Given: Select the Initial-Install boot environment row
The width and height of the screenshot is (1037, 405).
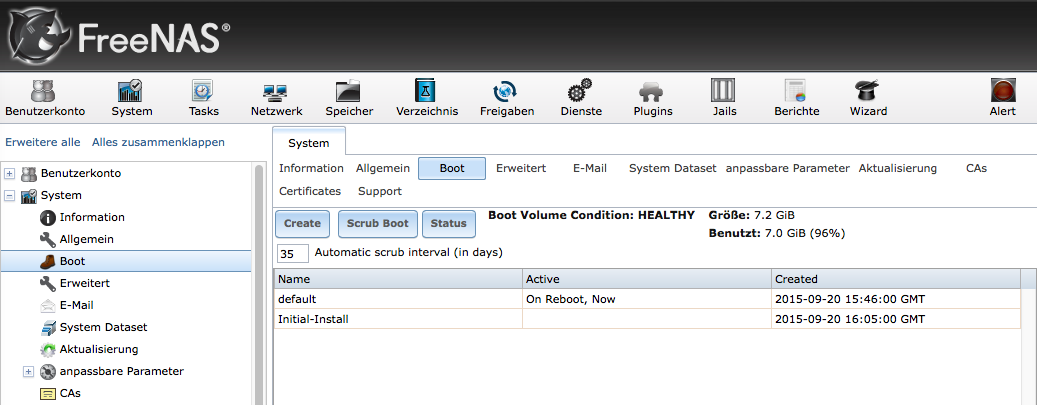Looking at the screenshot, I should (647, 319).
